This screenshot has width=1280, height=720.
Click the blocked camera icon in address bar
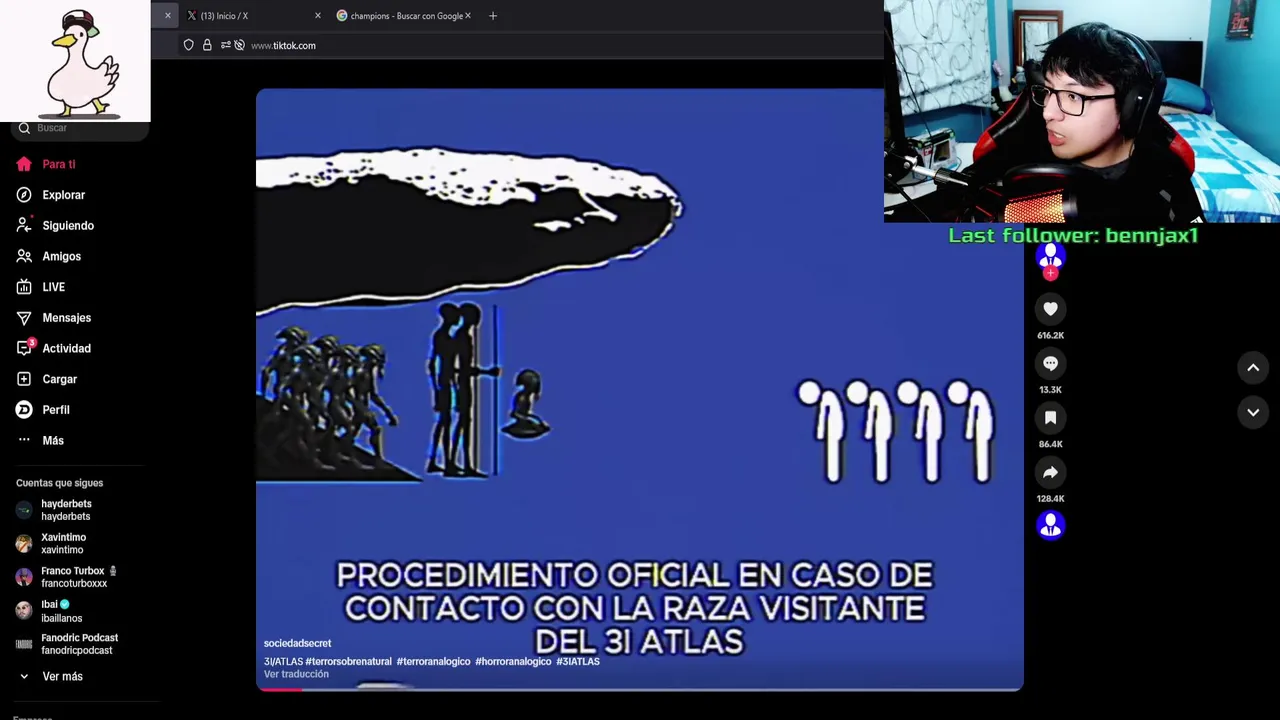(239, 45)
